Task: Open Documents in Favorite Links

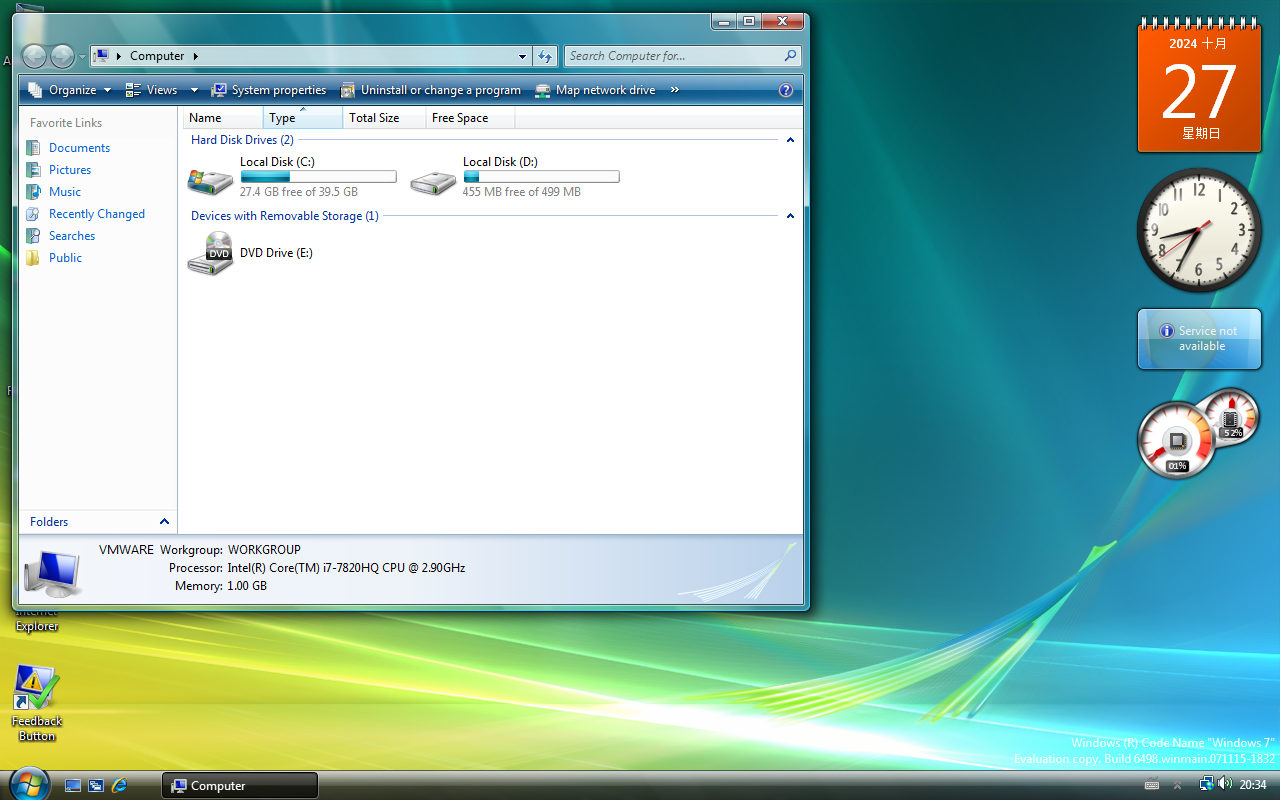Action: pyautogui.click(x=79, y=148)
